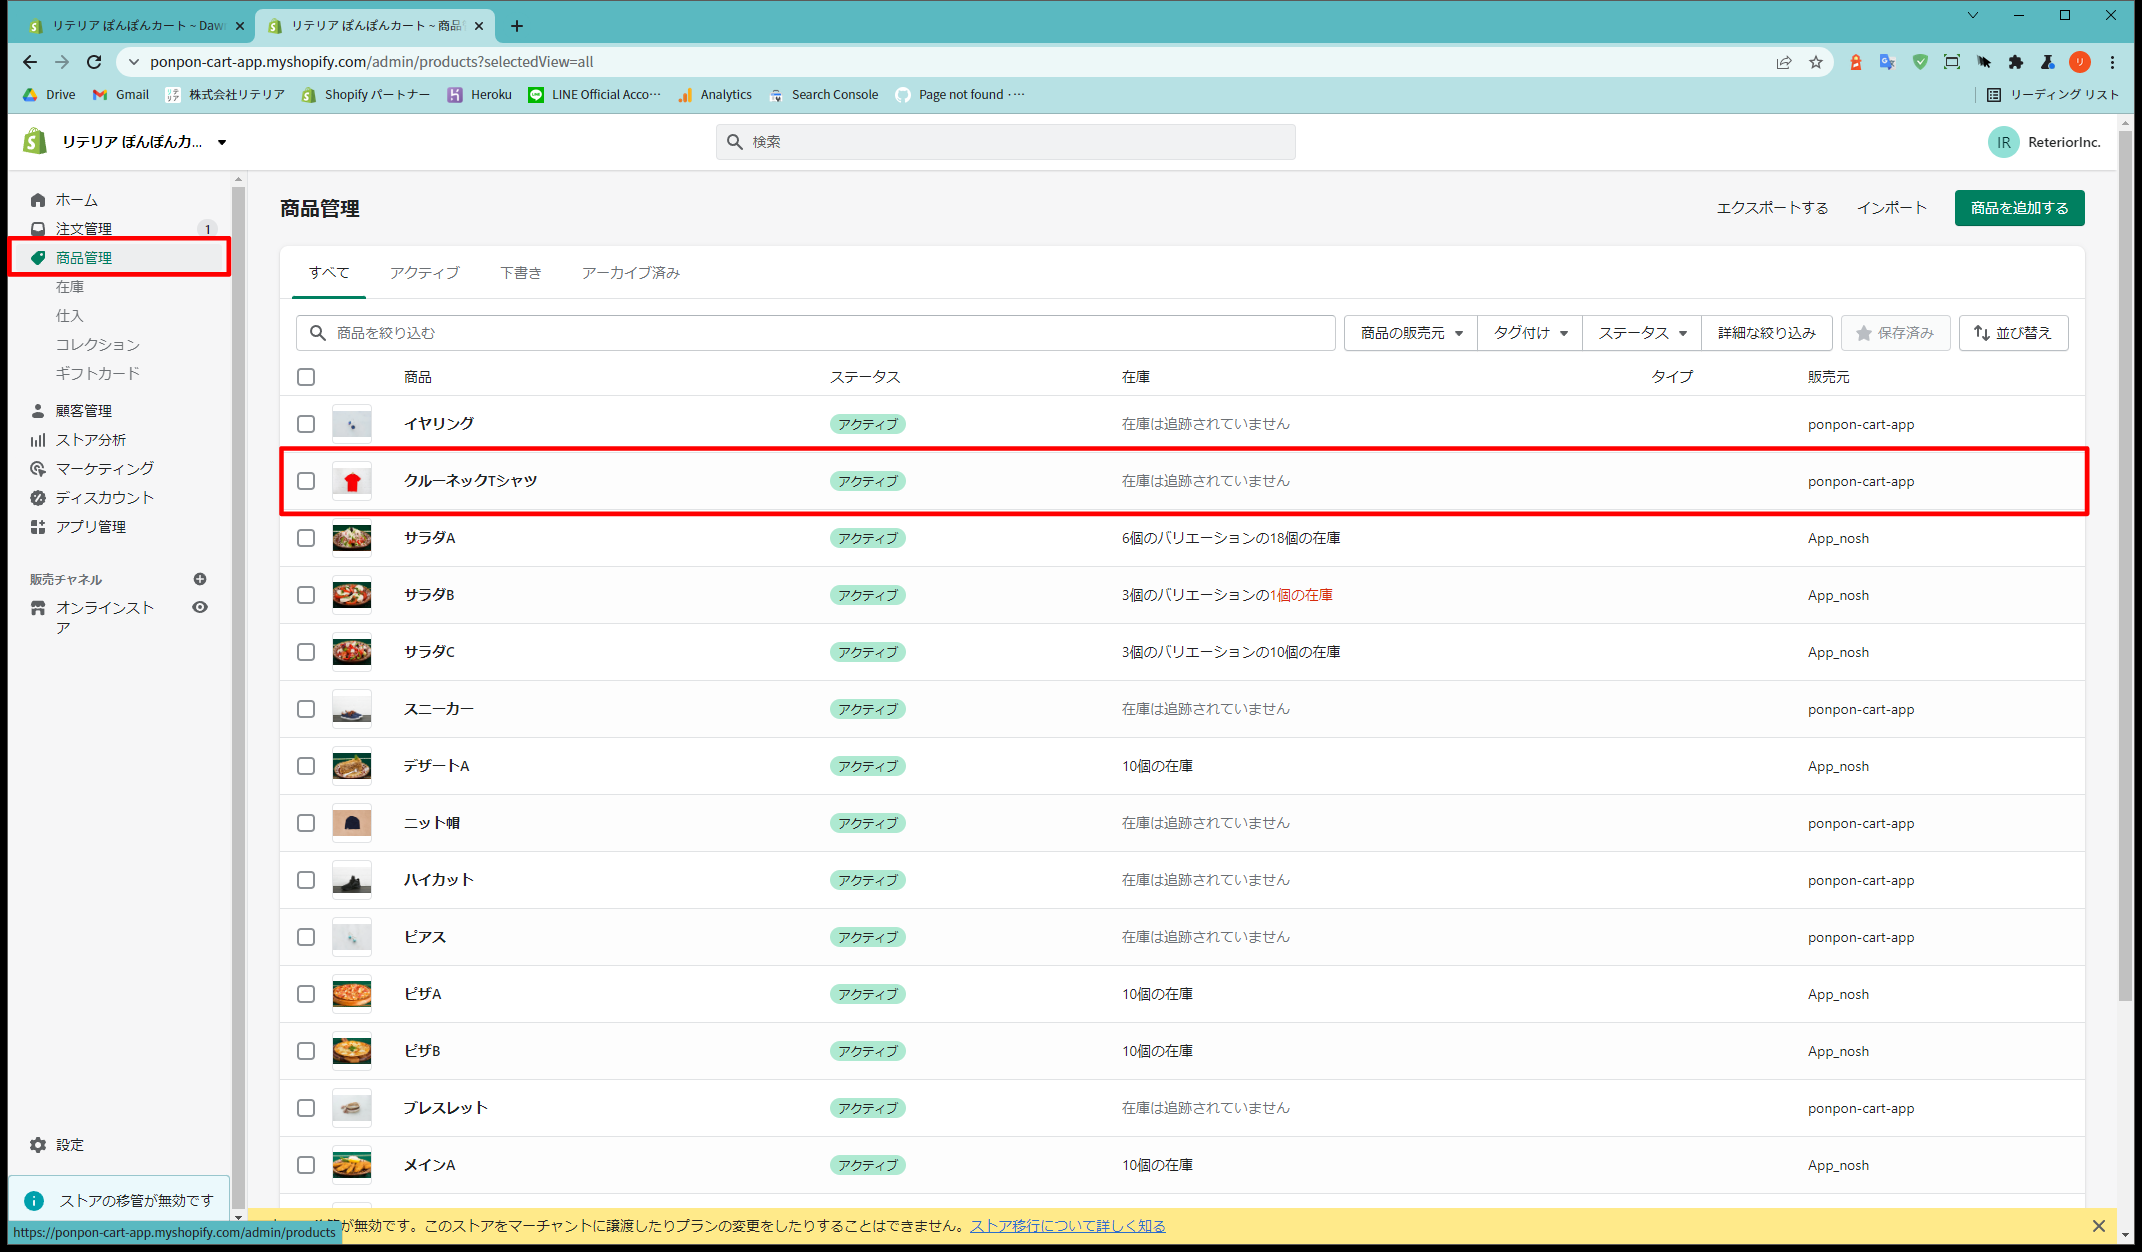This screenshot has height=1252, width=2142.
Task: Dismiss yellow banner with X icon
Action: pyautogui.click(x=2099, y=1226)
